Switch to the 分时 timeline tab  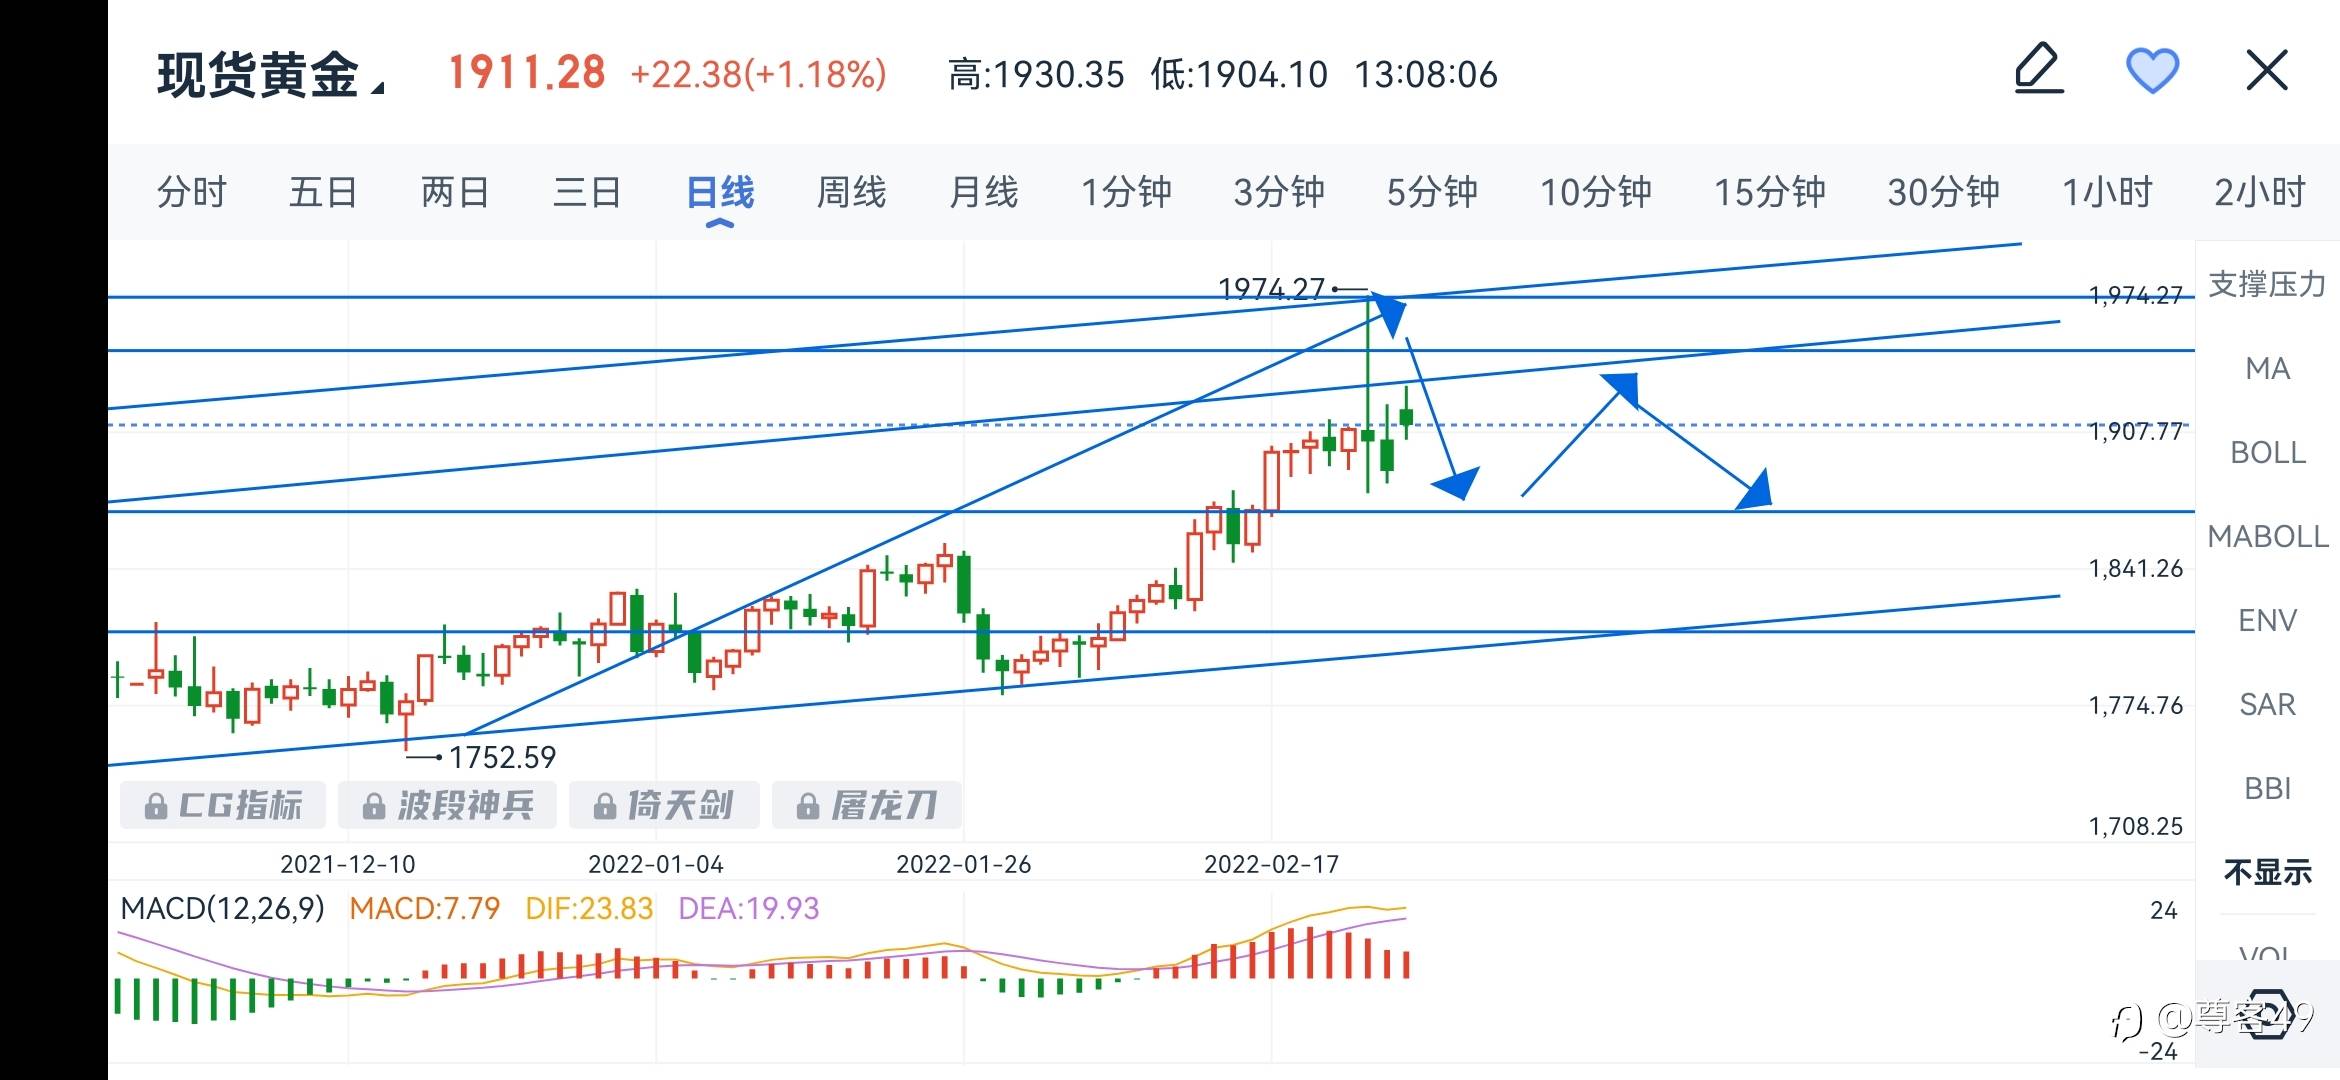tap(191, 192)
